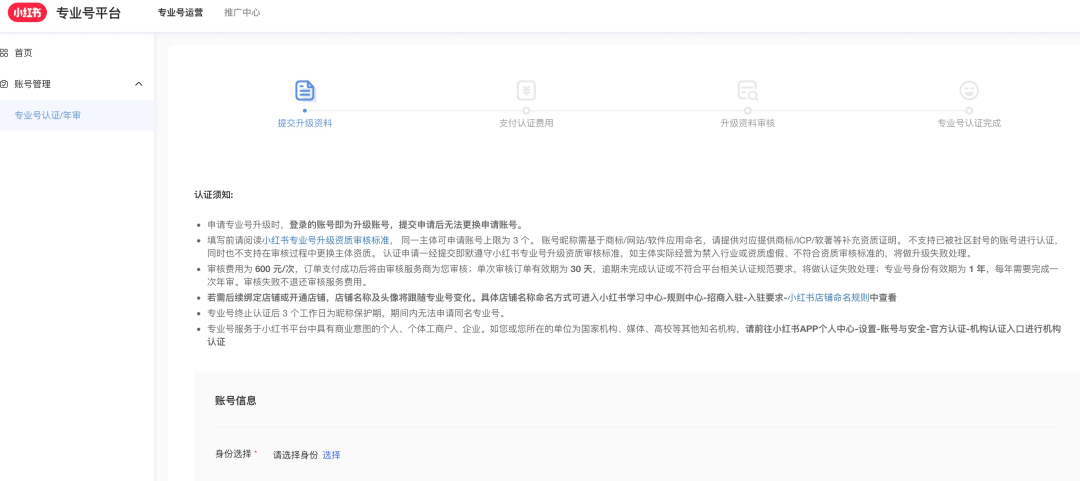Screen dimensions: 1080x481
Task: Switch to the 推广中心 tab
Action: (x=242, y=12)
